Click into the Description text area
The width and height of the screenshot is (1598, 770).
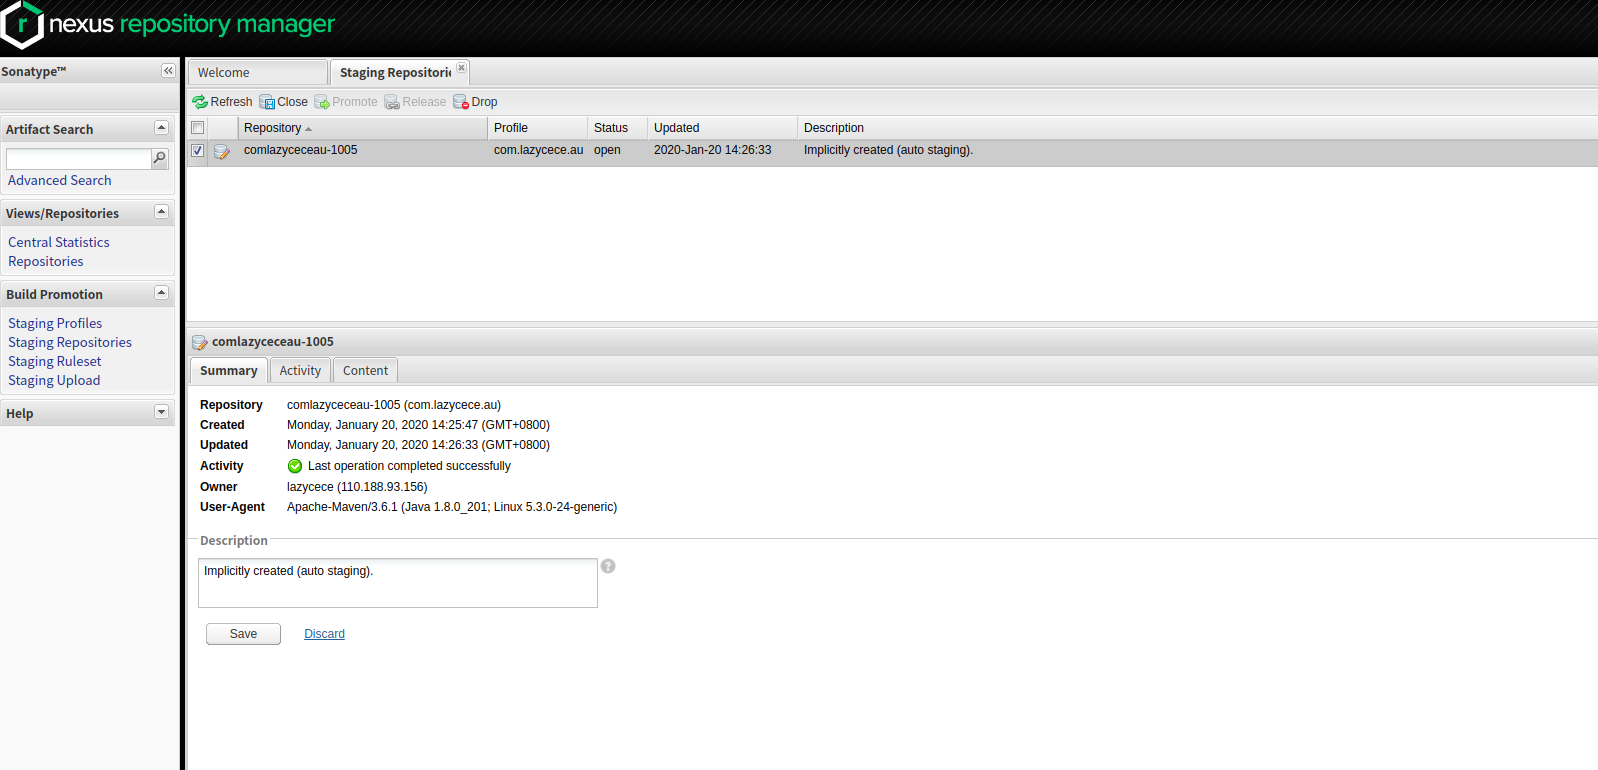point(398,583)
